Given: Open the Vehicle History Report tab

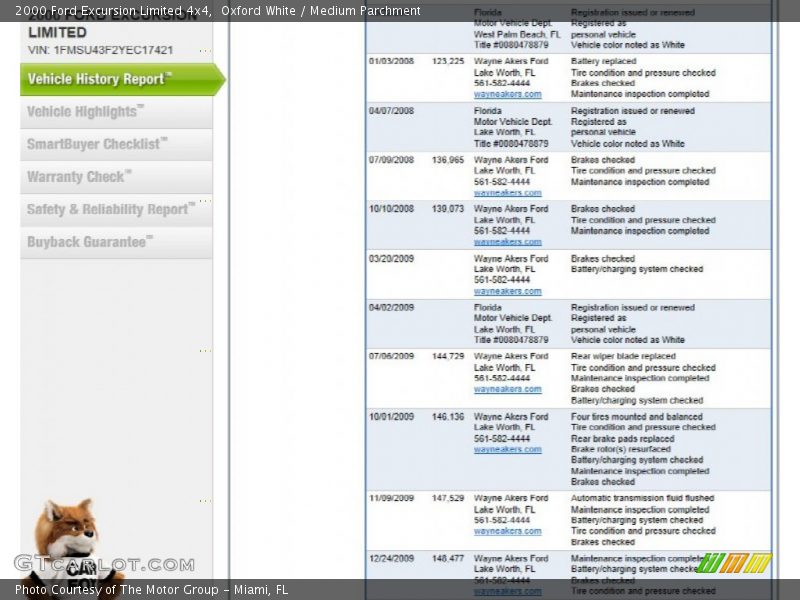Looking at the screenshot, I should point(122,79).
